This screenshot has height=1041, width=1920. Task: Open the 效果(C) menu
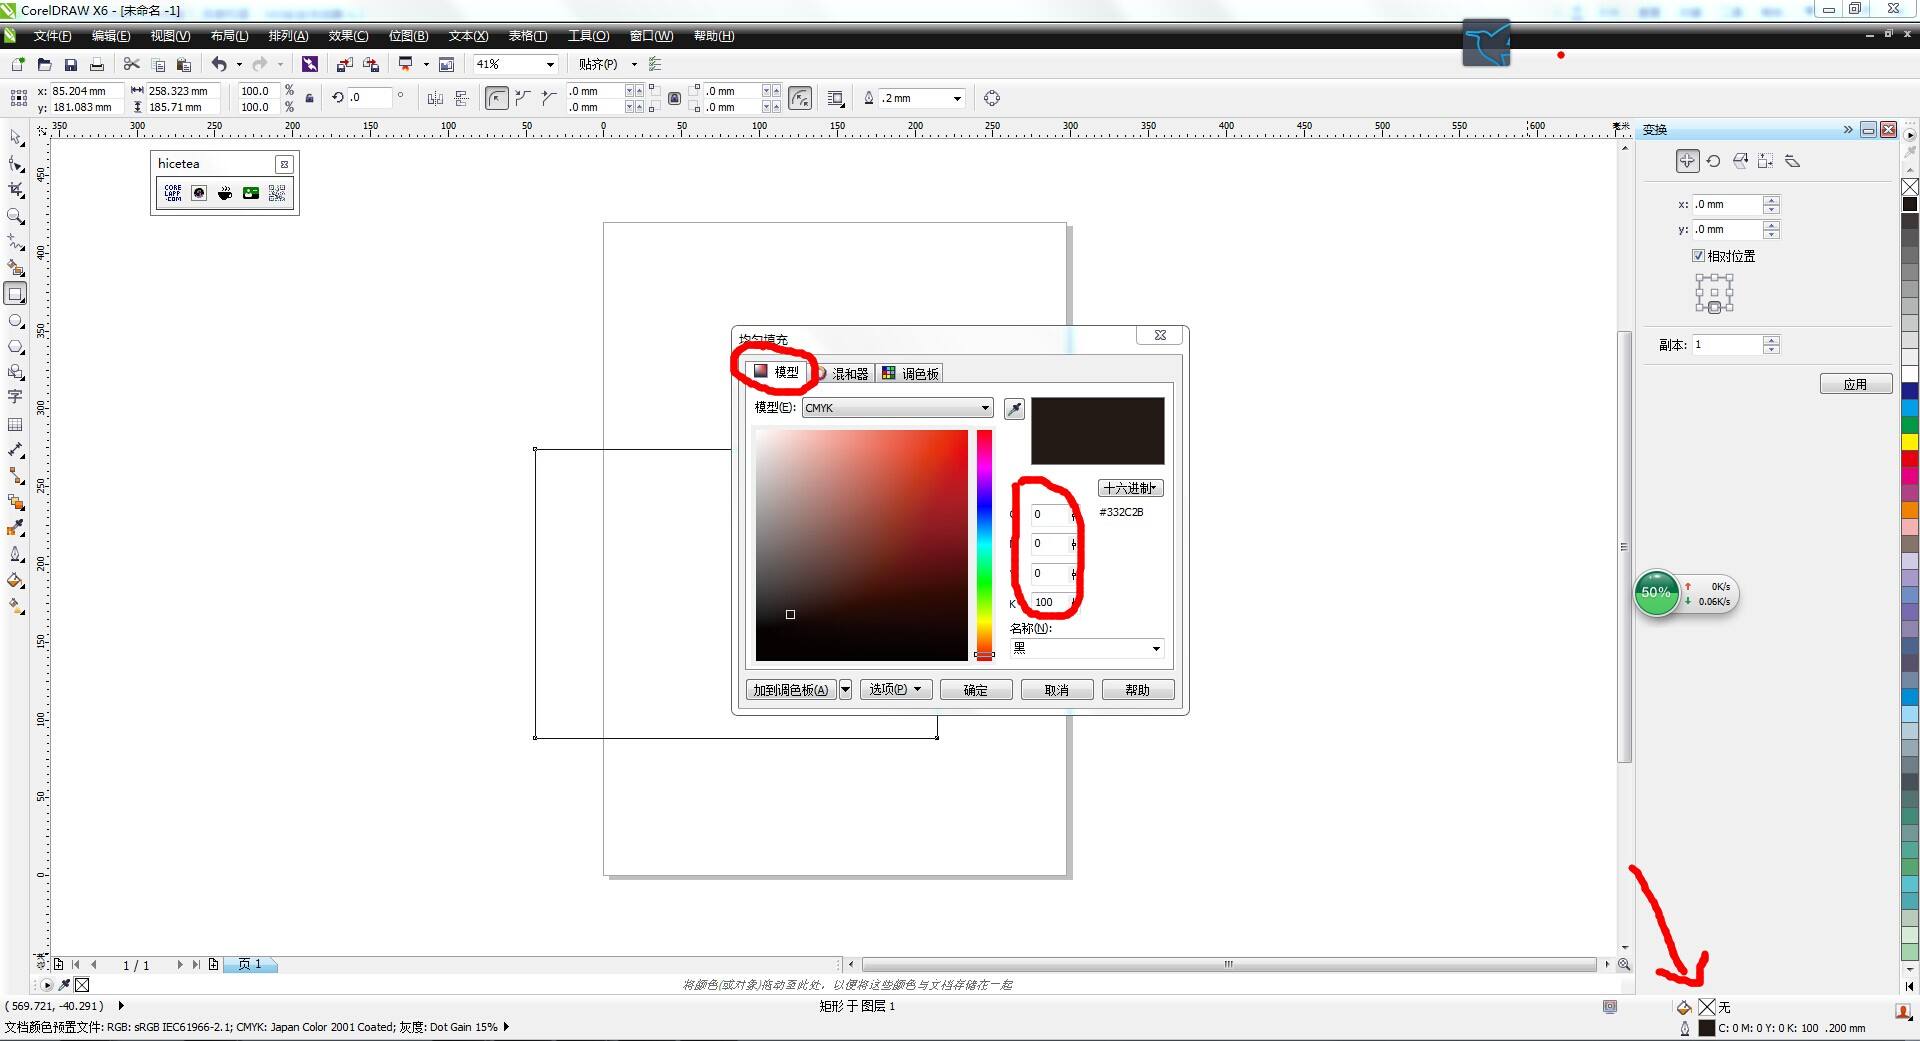(x=348, y=36)
